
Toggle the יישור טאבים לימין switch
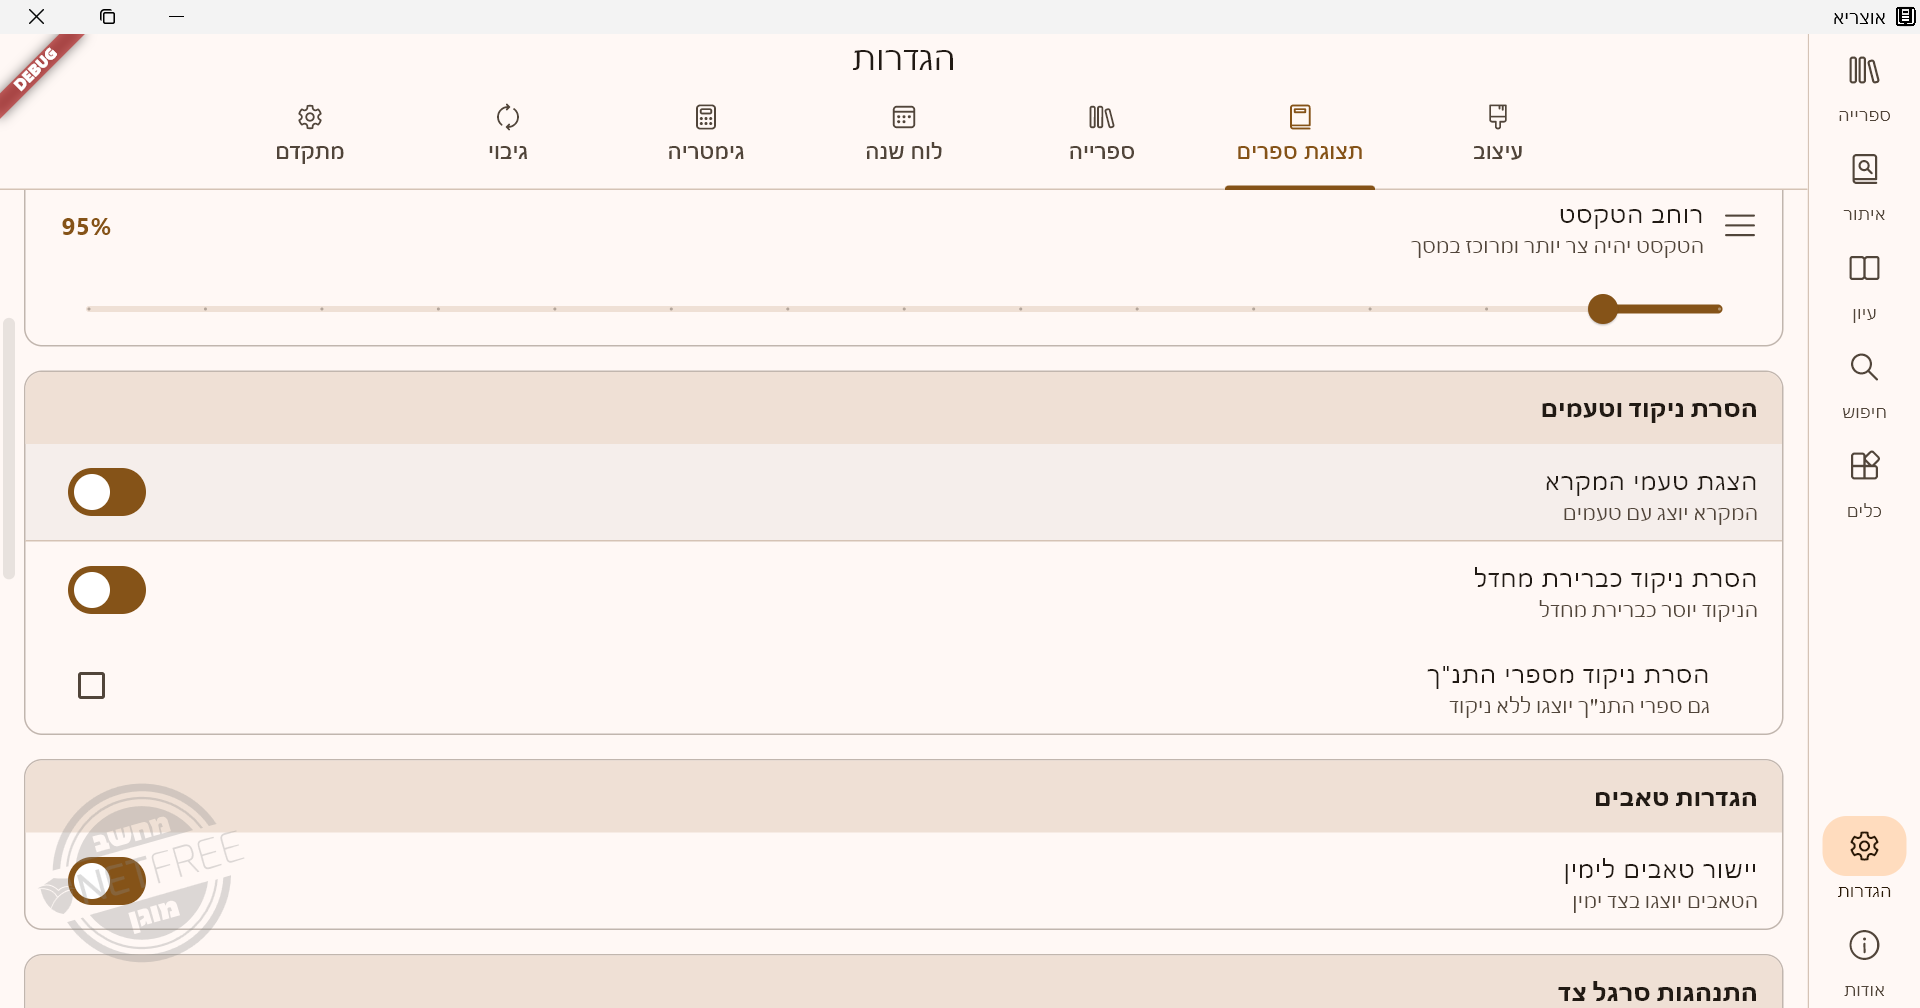107,881
